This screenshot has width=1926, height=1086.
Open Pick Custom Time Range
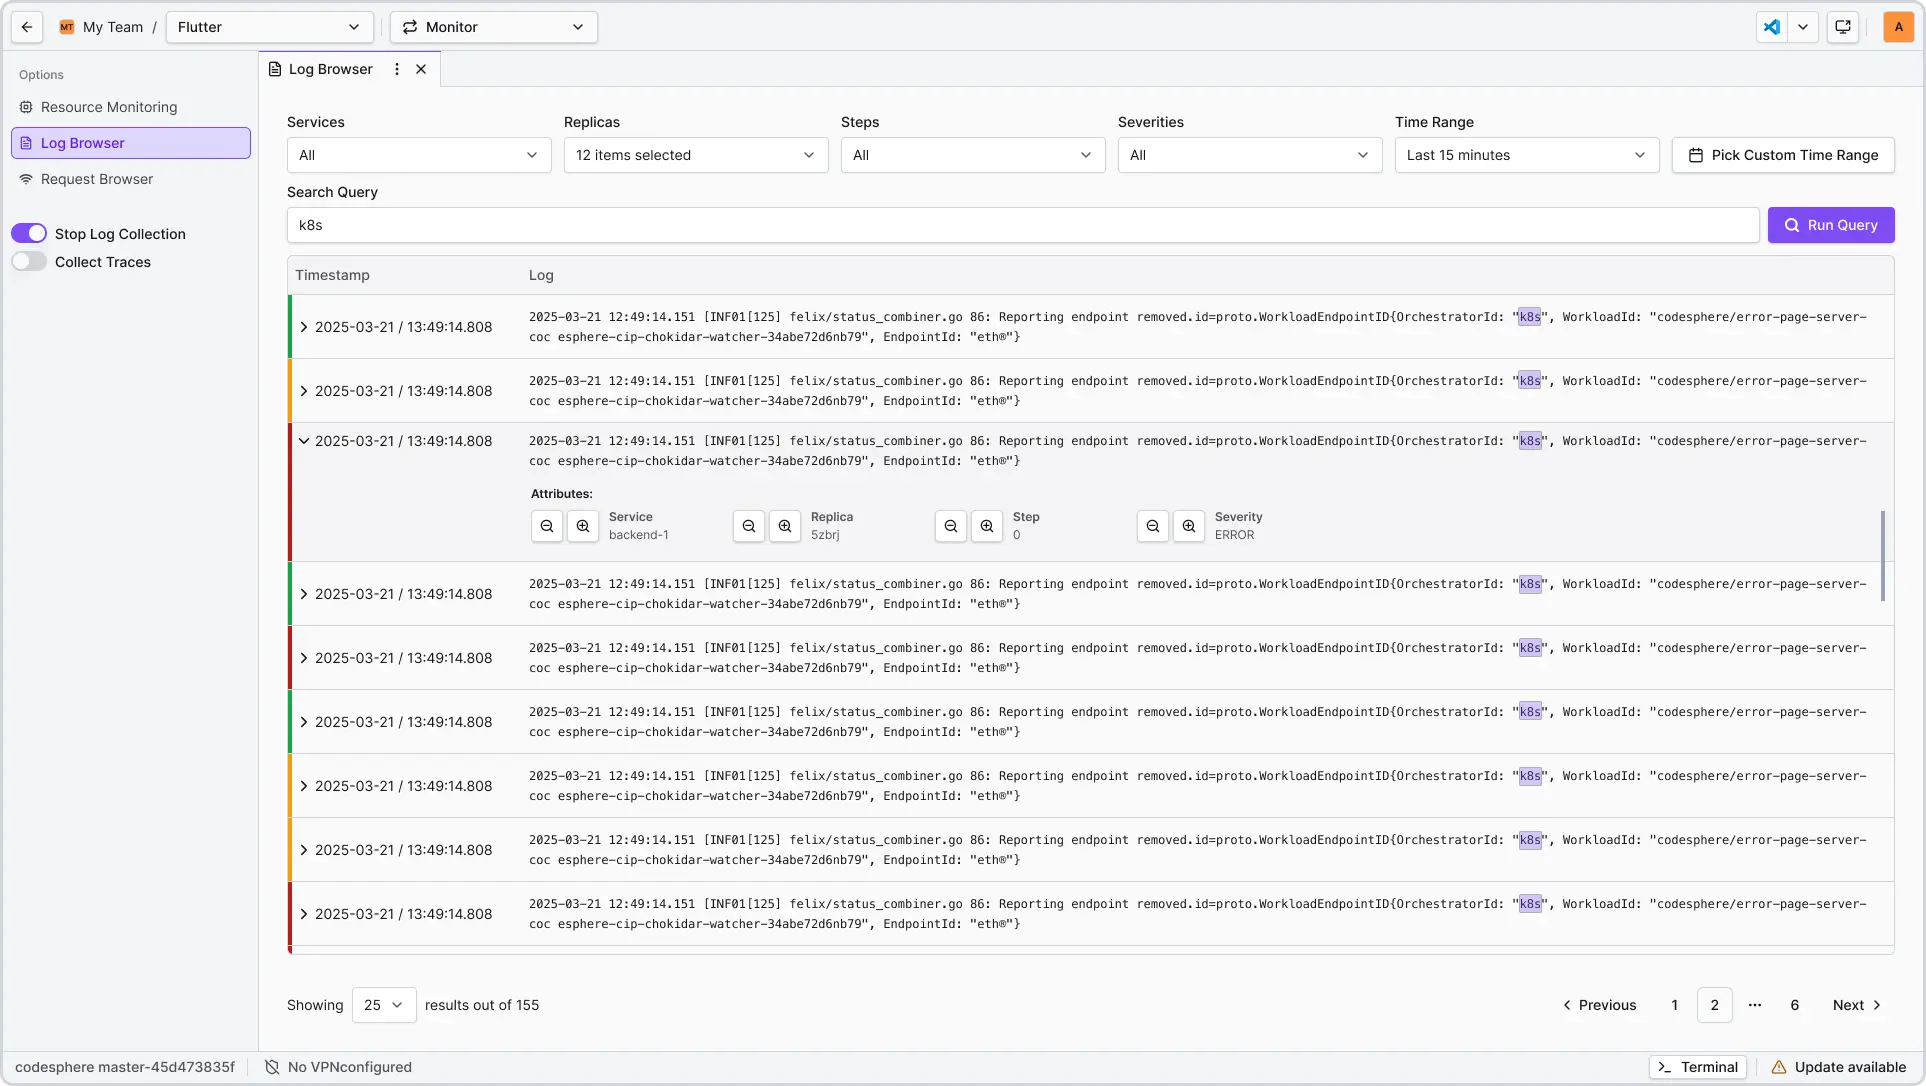tap(1784, 155)
